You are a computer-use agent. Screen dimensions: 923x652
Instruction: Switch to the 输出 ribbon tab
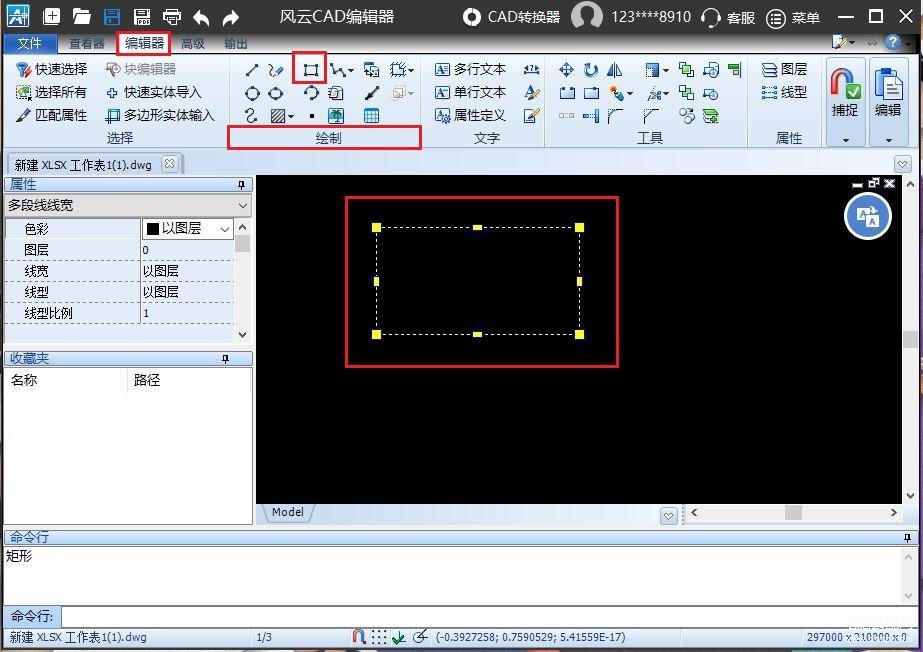pyautogui.click(x=236, y=44)
